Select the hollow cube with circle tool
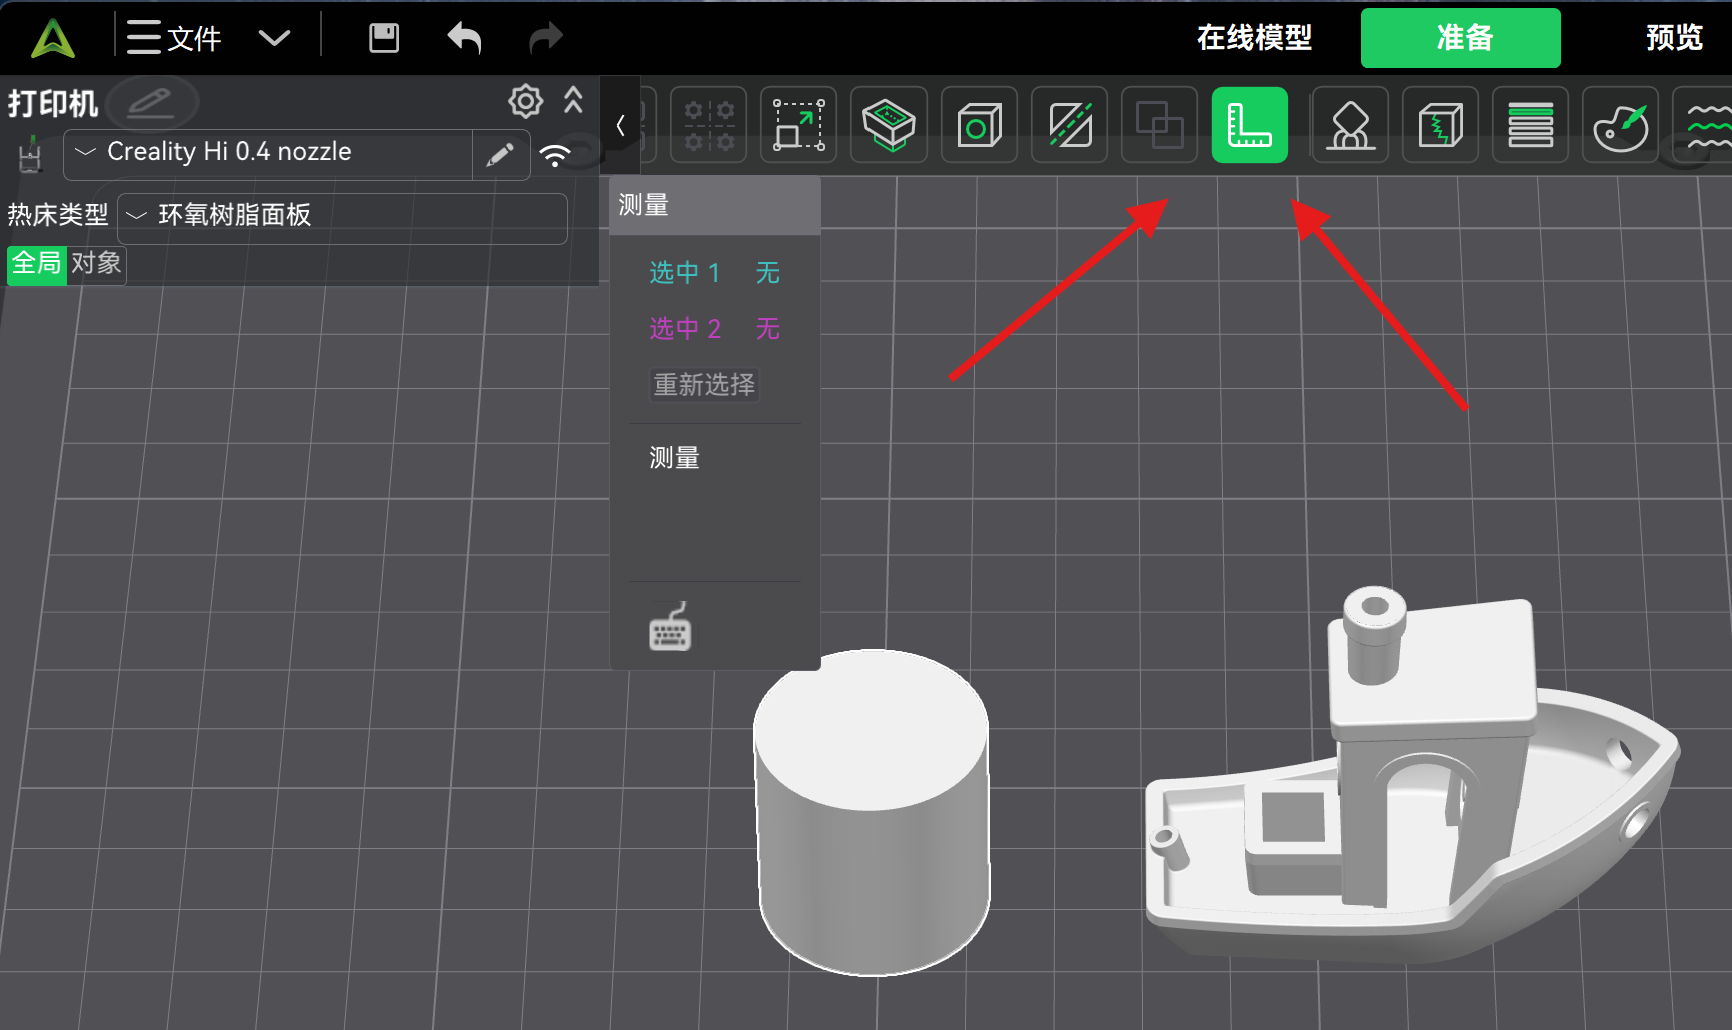The height and width of the screenshot is (1030, 1732). pyautogui.click(x=979, y=126)
